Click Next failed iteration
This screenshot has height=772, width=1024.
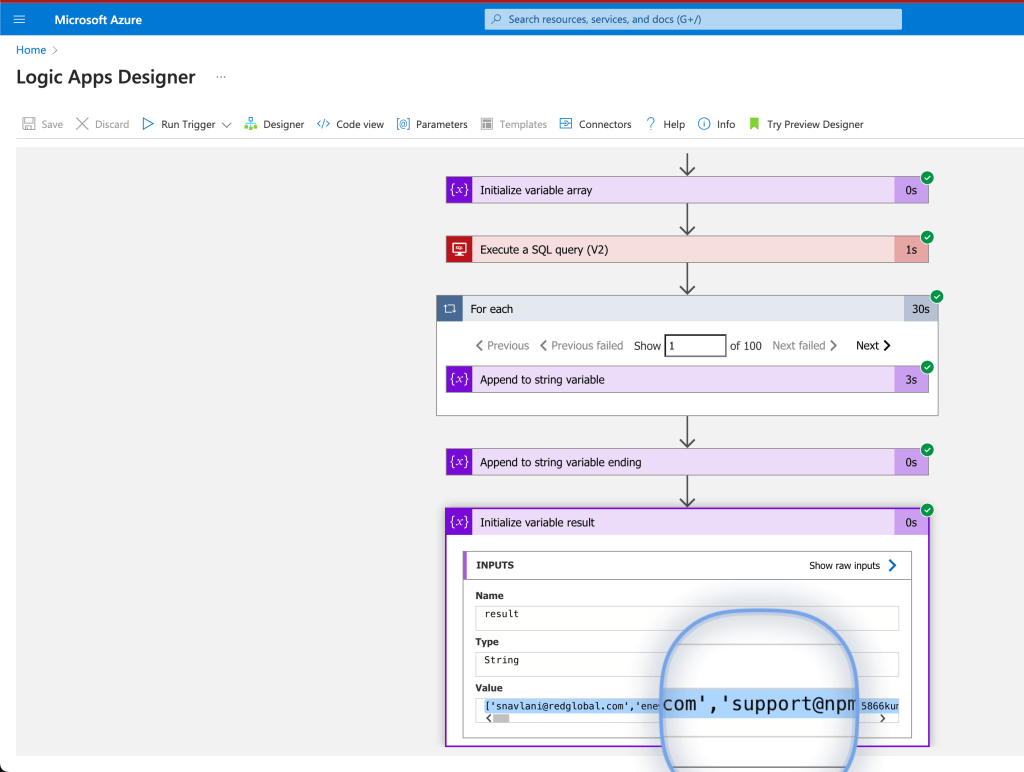pos(805,346)
